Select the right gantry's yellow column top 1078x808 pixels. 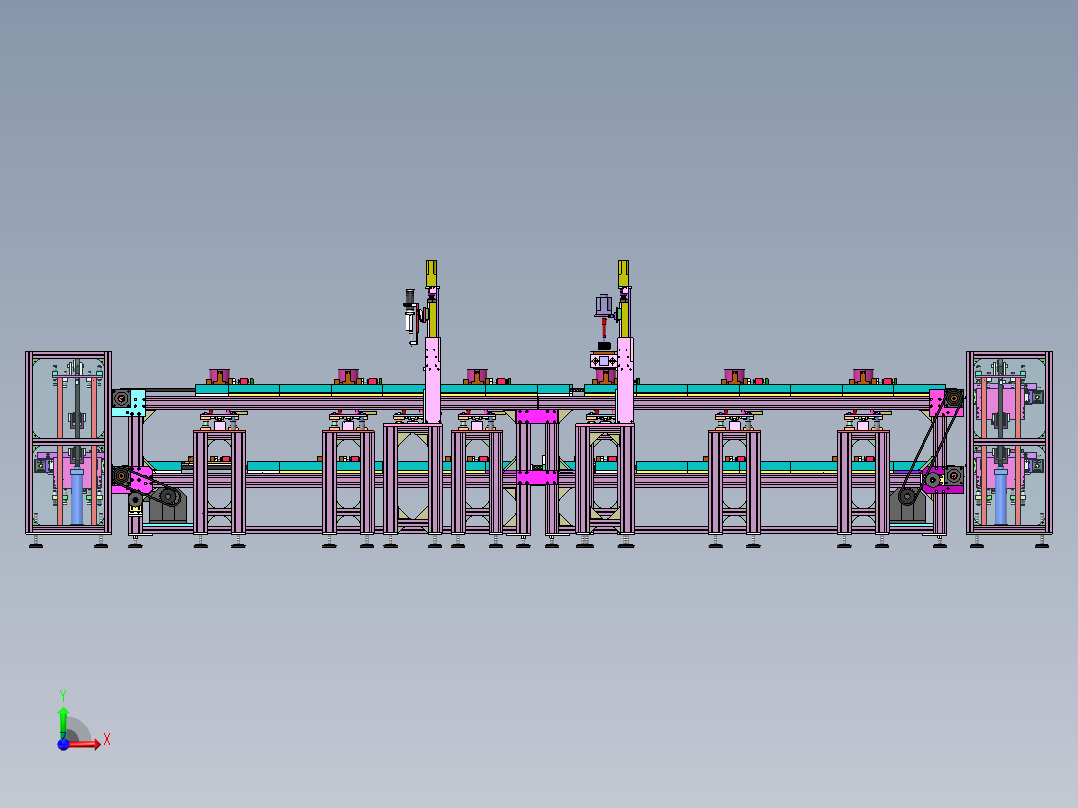coord(623,274)
